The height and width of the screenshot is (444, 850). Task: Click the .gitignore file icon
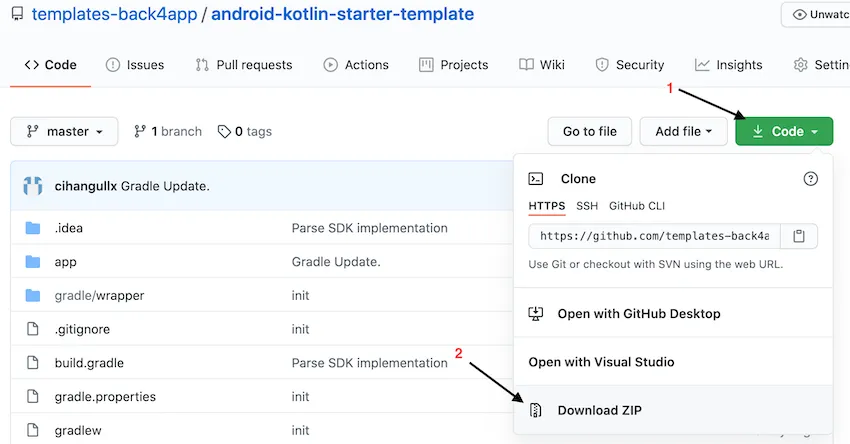coord(33,329)
